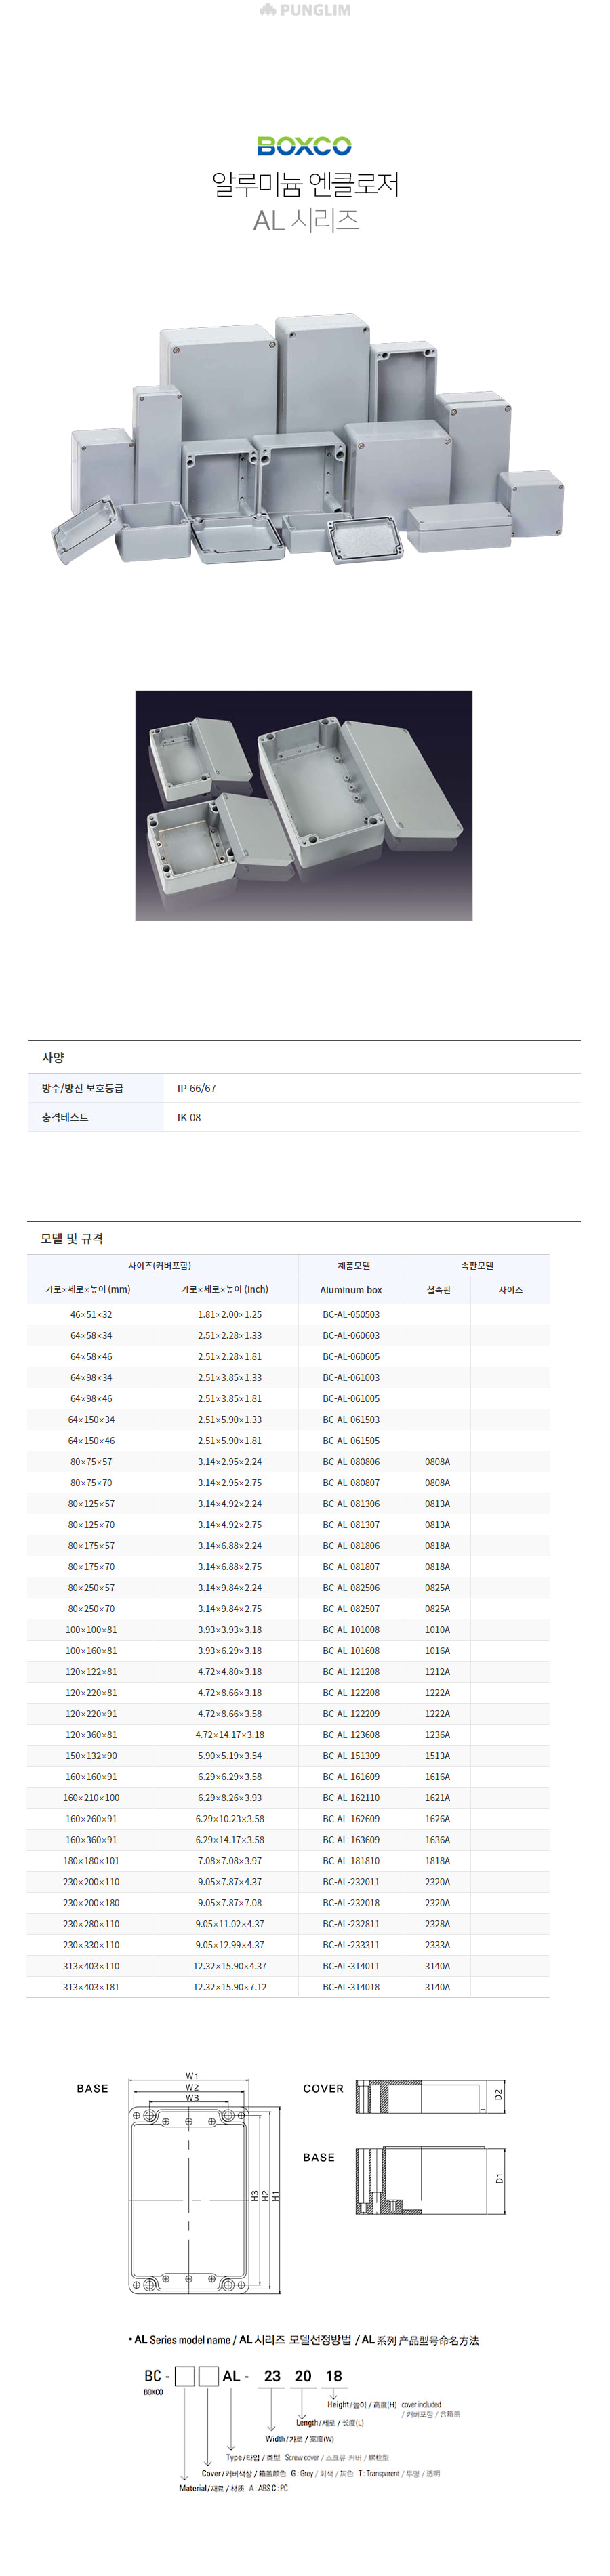Click the BOXCO brand logo
Screen dimensions: 610x2576
[x=304, y=146]
